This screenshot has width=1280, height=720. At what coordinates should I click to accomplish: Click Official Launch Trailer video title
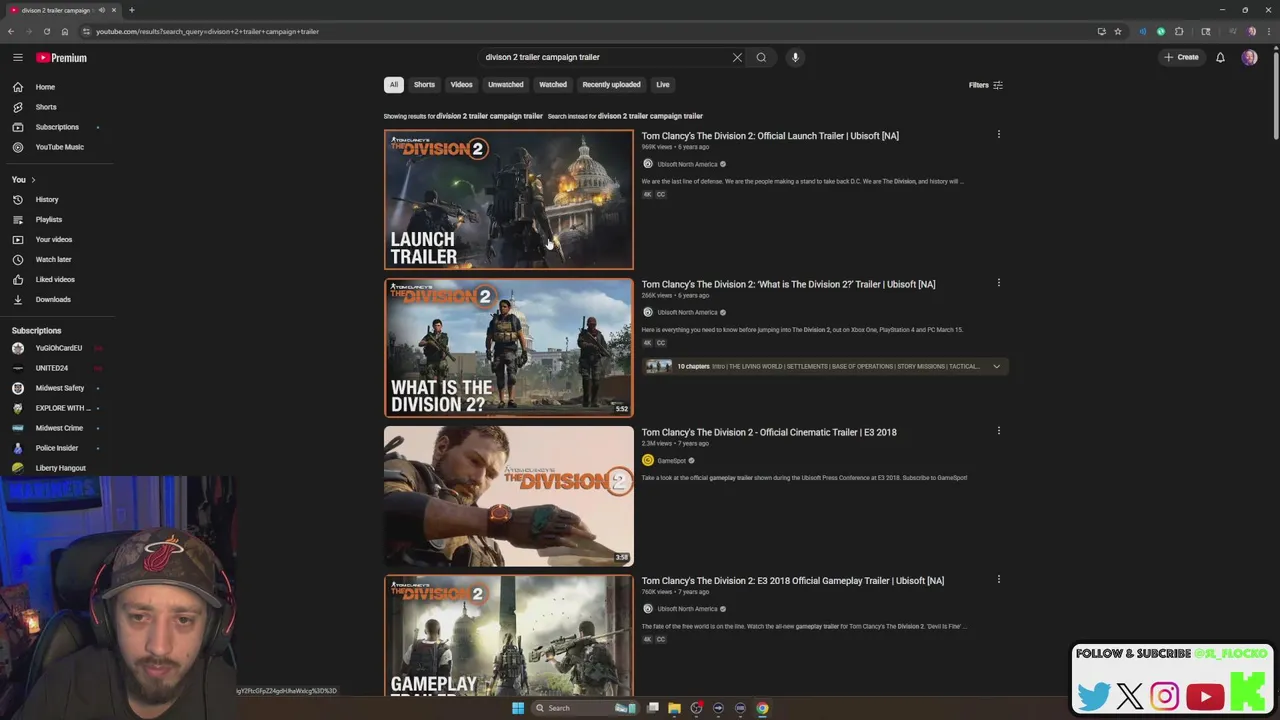coord(770,136)
